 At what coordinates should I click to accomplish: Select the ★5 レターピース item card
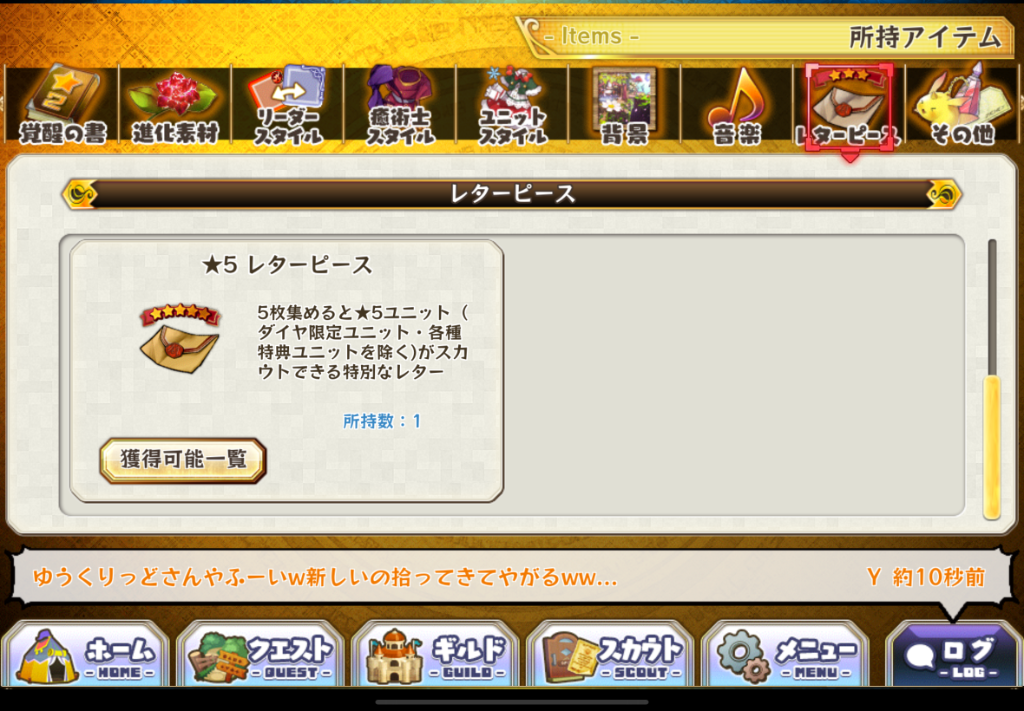(287, 371)
